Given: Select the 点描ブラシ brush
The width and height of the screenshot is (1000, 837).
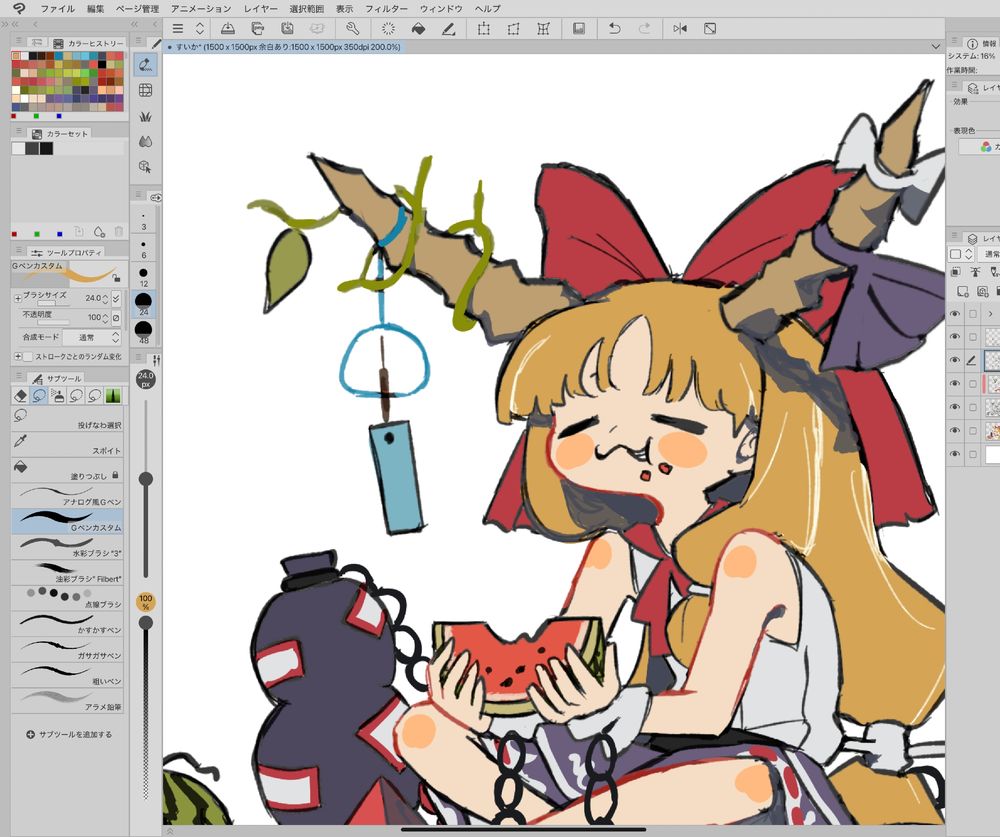Looking at the screenshot, I should click(x=67, y=598).
